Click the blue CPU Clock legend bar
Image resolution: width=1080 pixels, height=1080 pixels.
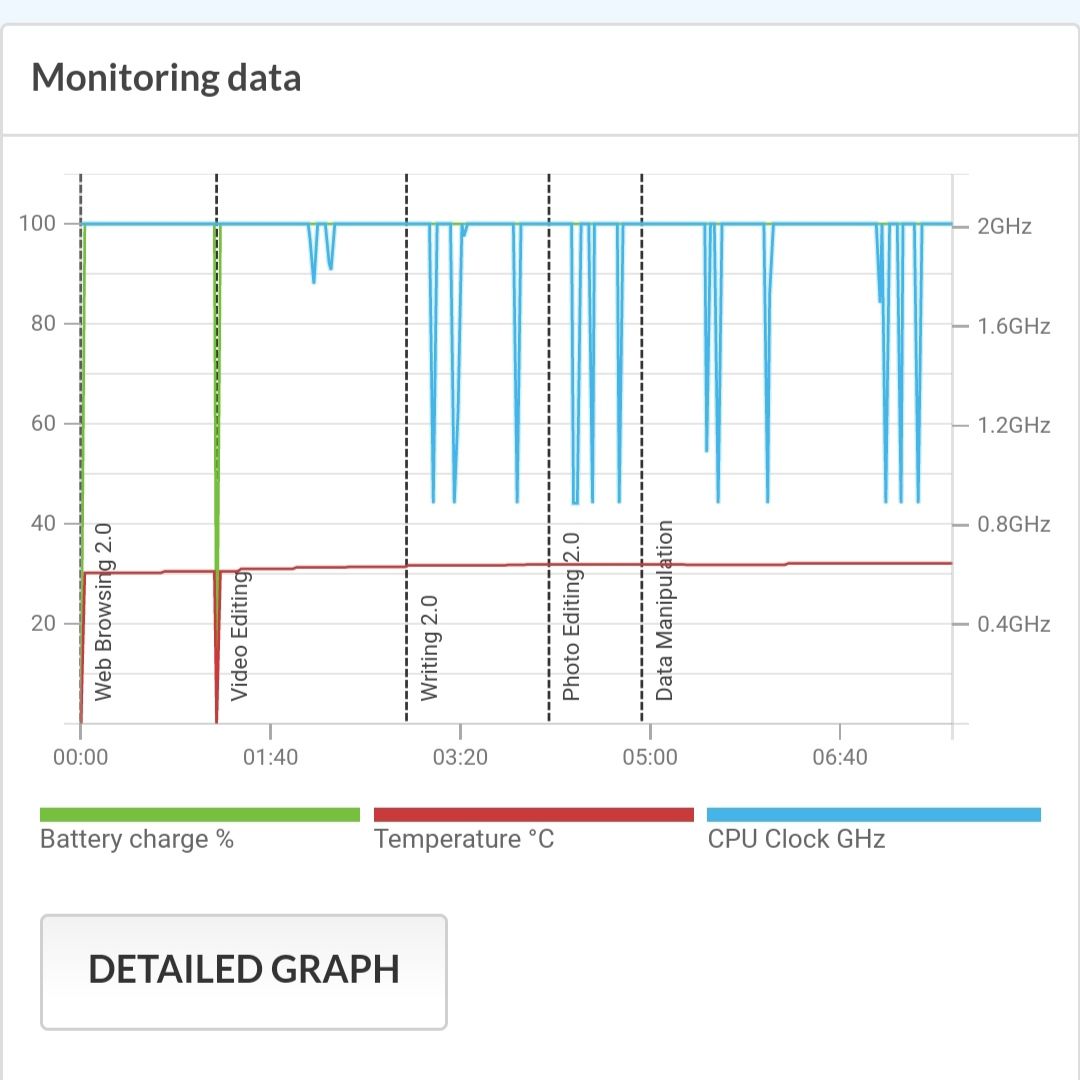pos(873,815)
